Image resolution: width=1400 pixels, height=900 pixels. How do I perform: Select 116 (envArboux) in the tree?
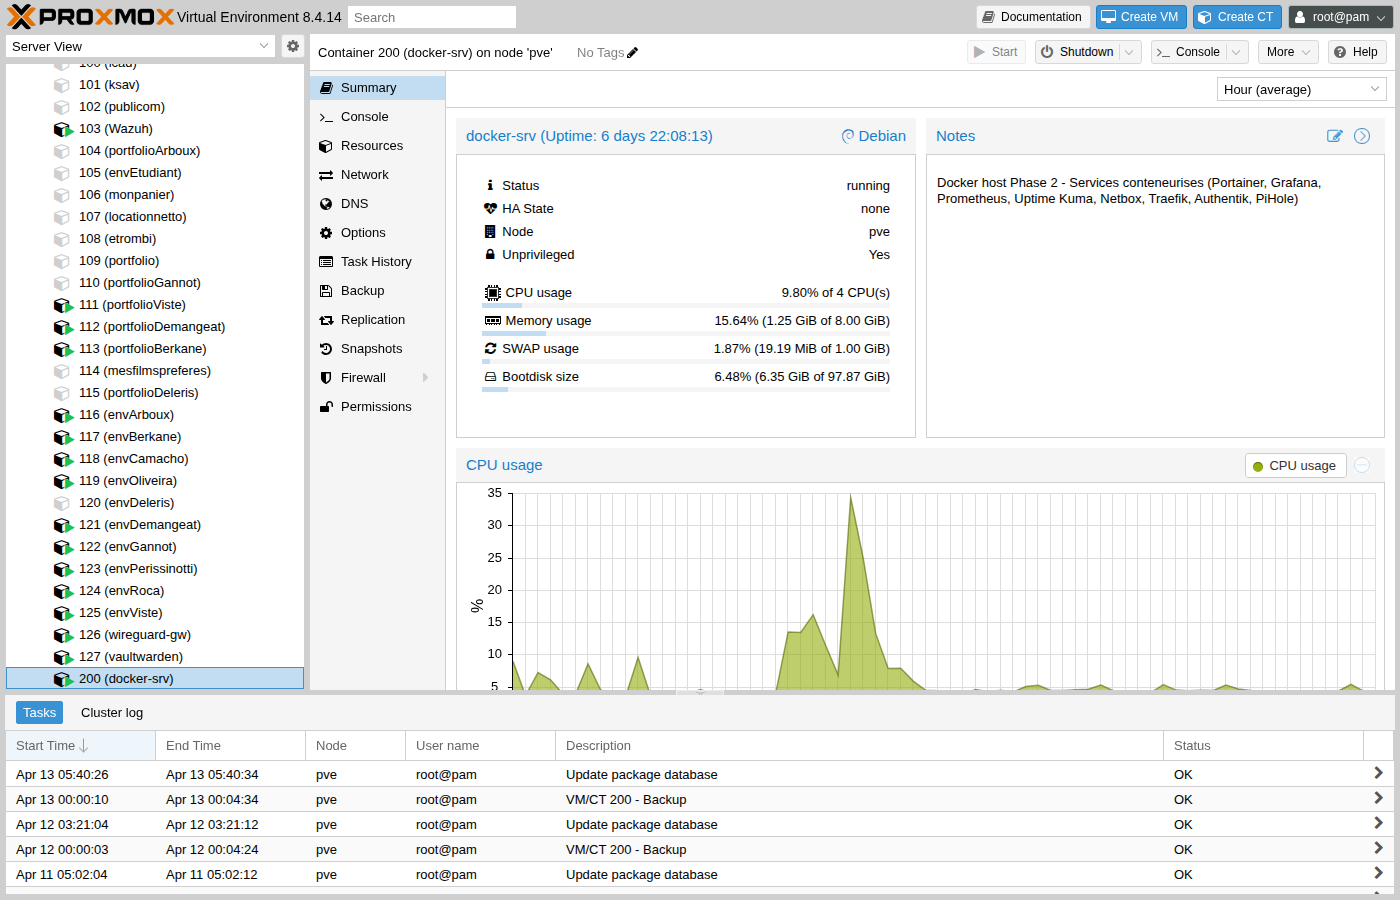[155, 415]
